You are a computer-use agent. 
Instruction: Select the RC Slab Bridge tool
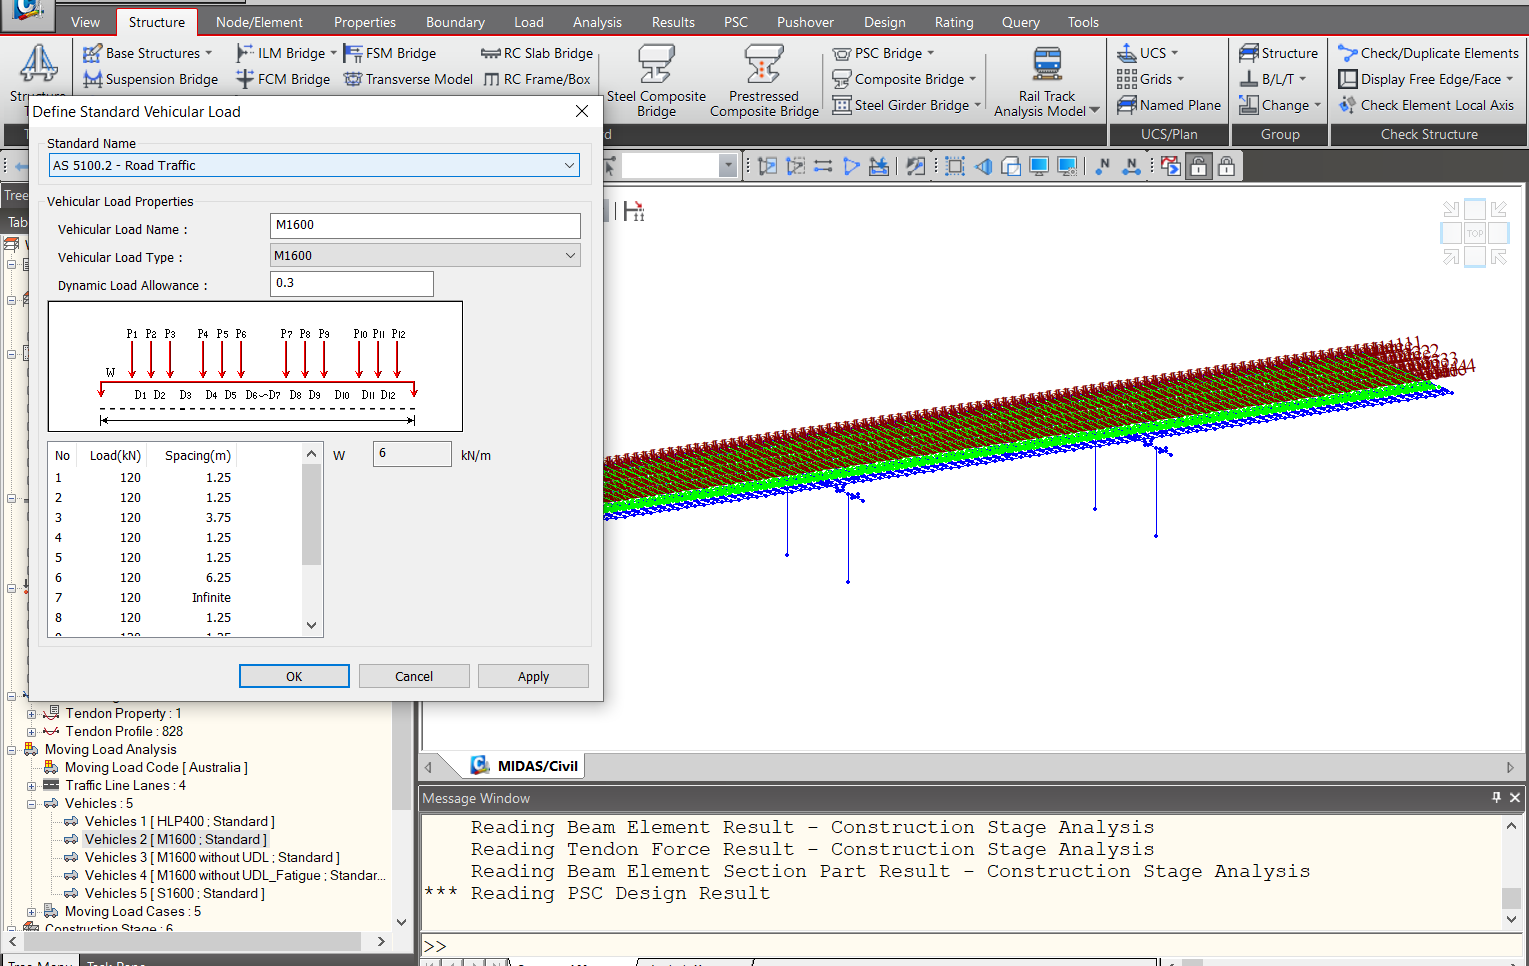pyautogui.click(x=537, y=52)
